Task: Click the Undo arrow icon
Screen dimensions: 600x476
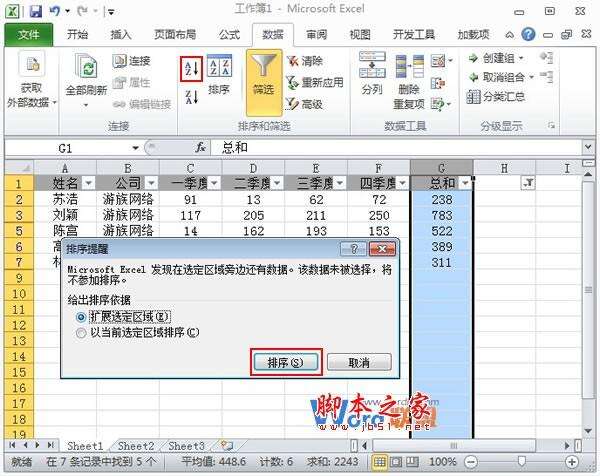Action: (54, 11)
